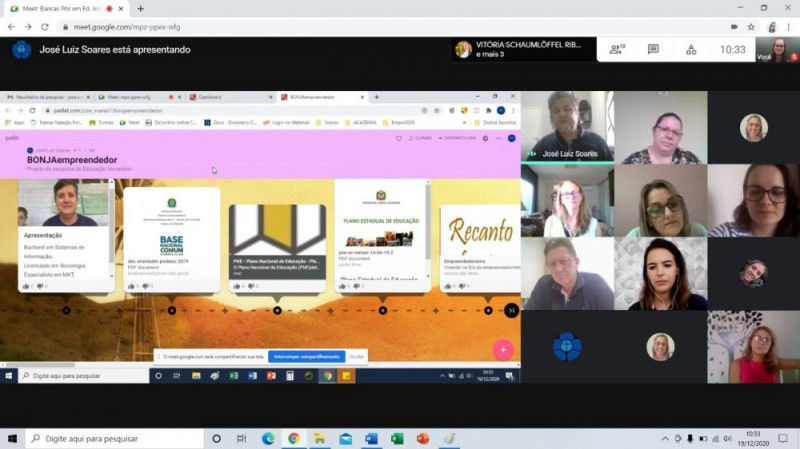
Task: Open the outer Chrome three-dot menu
Action: [789, 27]
